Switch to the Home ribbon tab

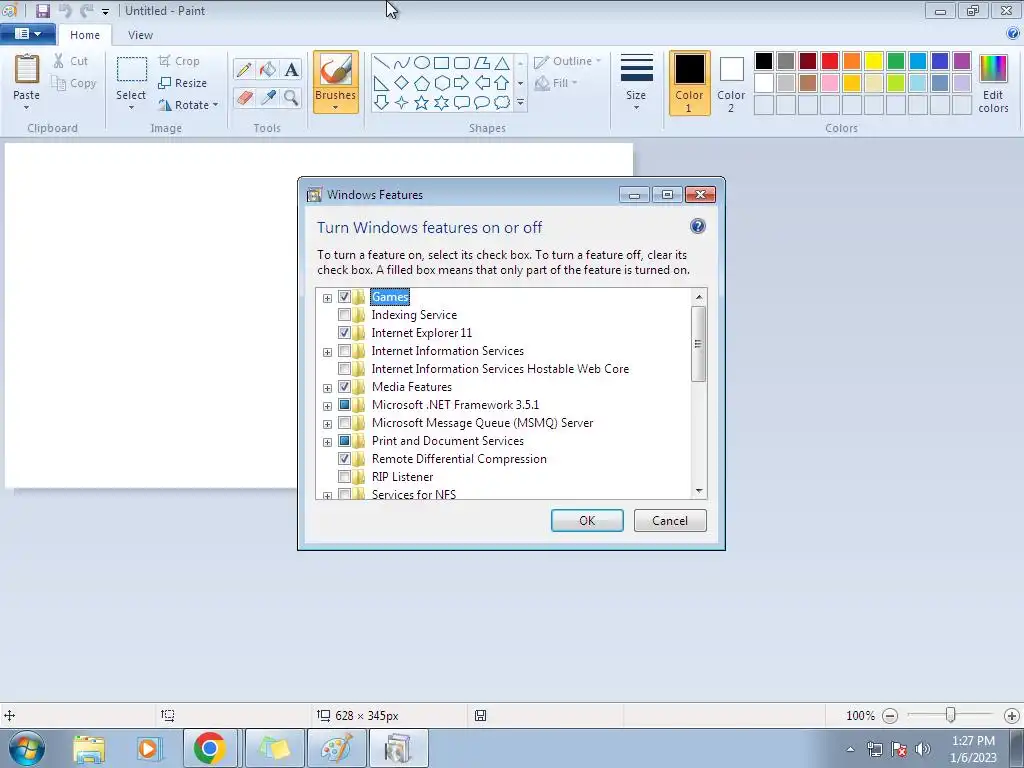[x=85, y=35]
